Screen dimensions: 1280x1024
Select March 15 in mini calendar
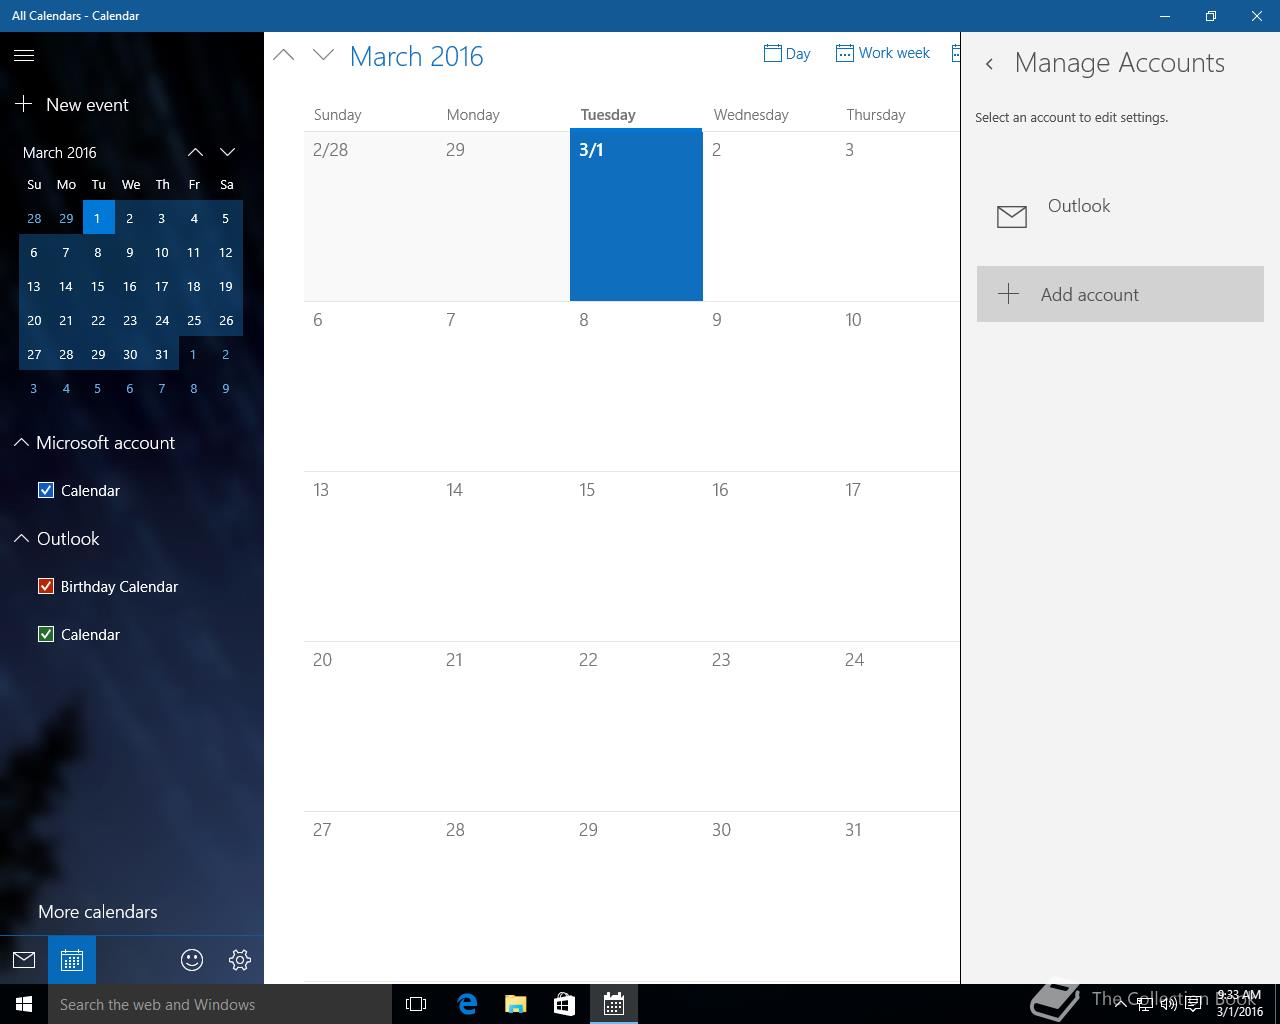point(98,286)
